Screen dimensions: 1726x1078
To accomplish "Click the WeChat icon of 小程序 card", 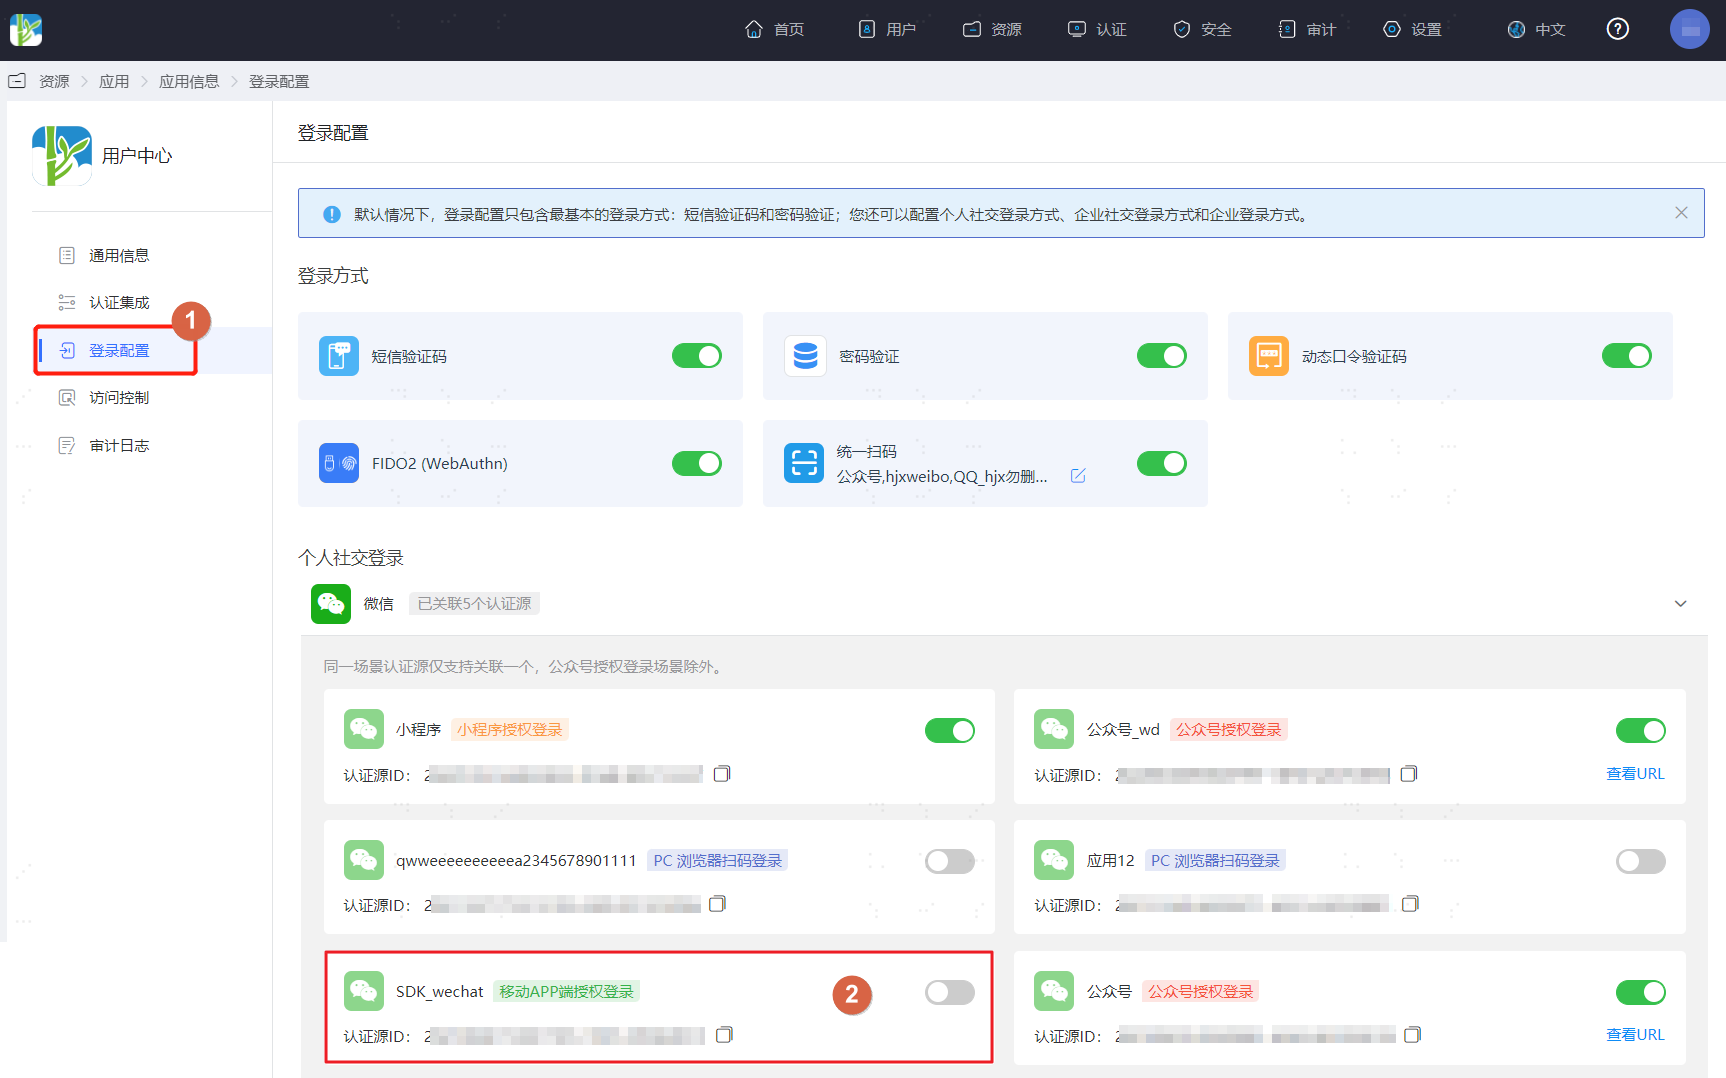I will 364,729.
